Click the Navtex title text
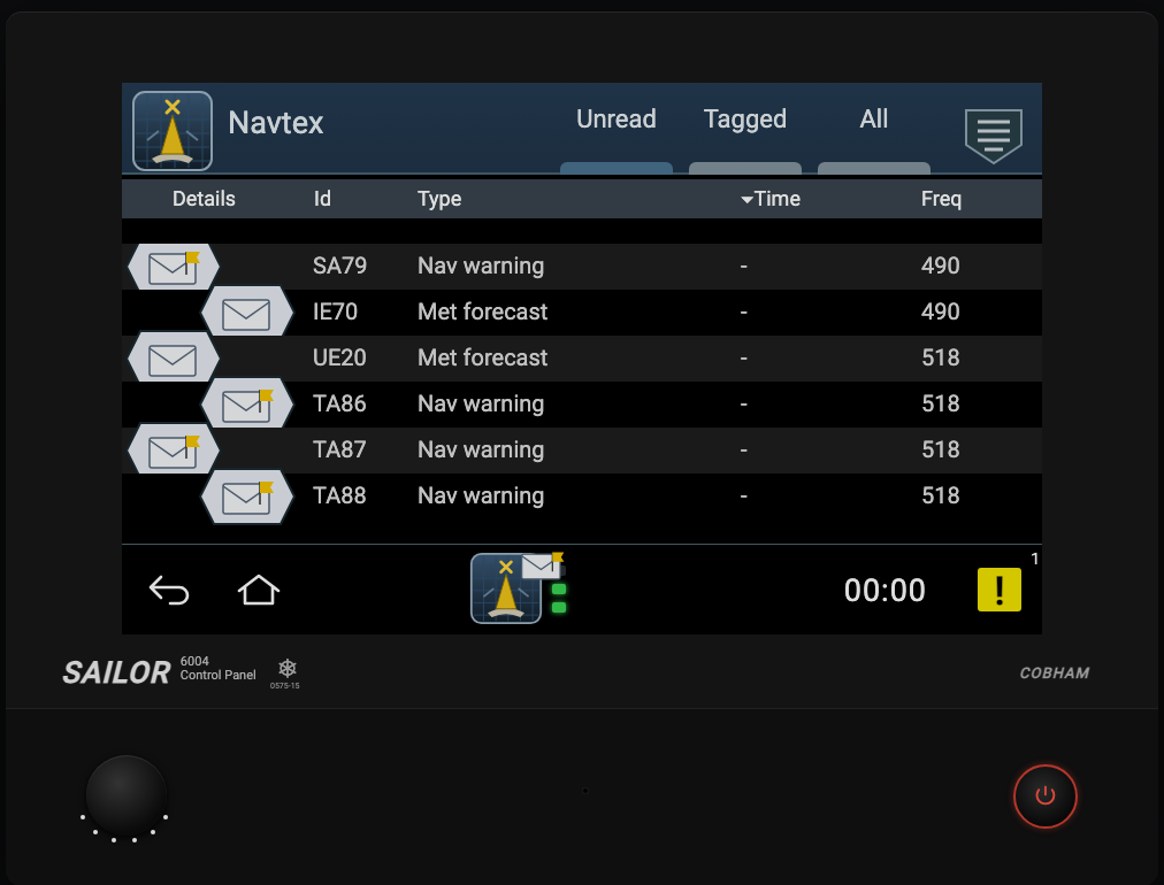Viewport: 1164px width, 885px height. click(275, 123)
